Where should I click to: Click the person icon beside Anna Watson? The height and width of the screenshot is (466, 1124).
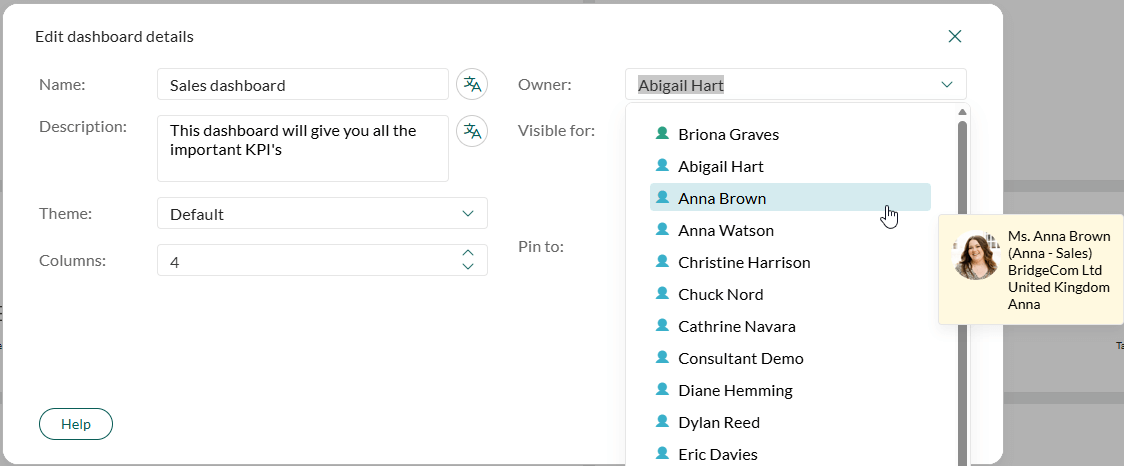[x=662, y=229]
